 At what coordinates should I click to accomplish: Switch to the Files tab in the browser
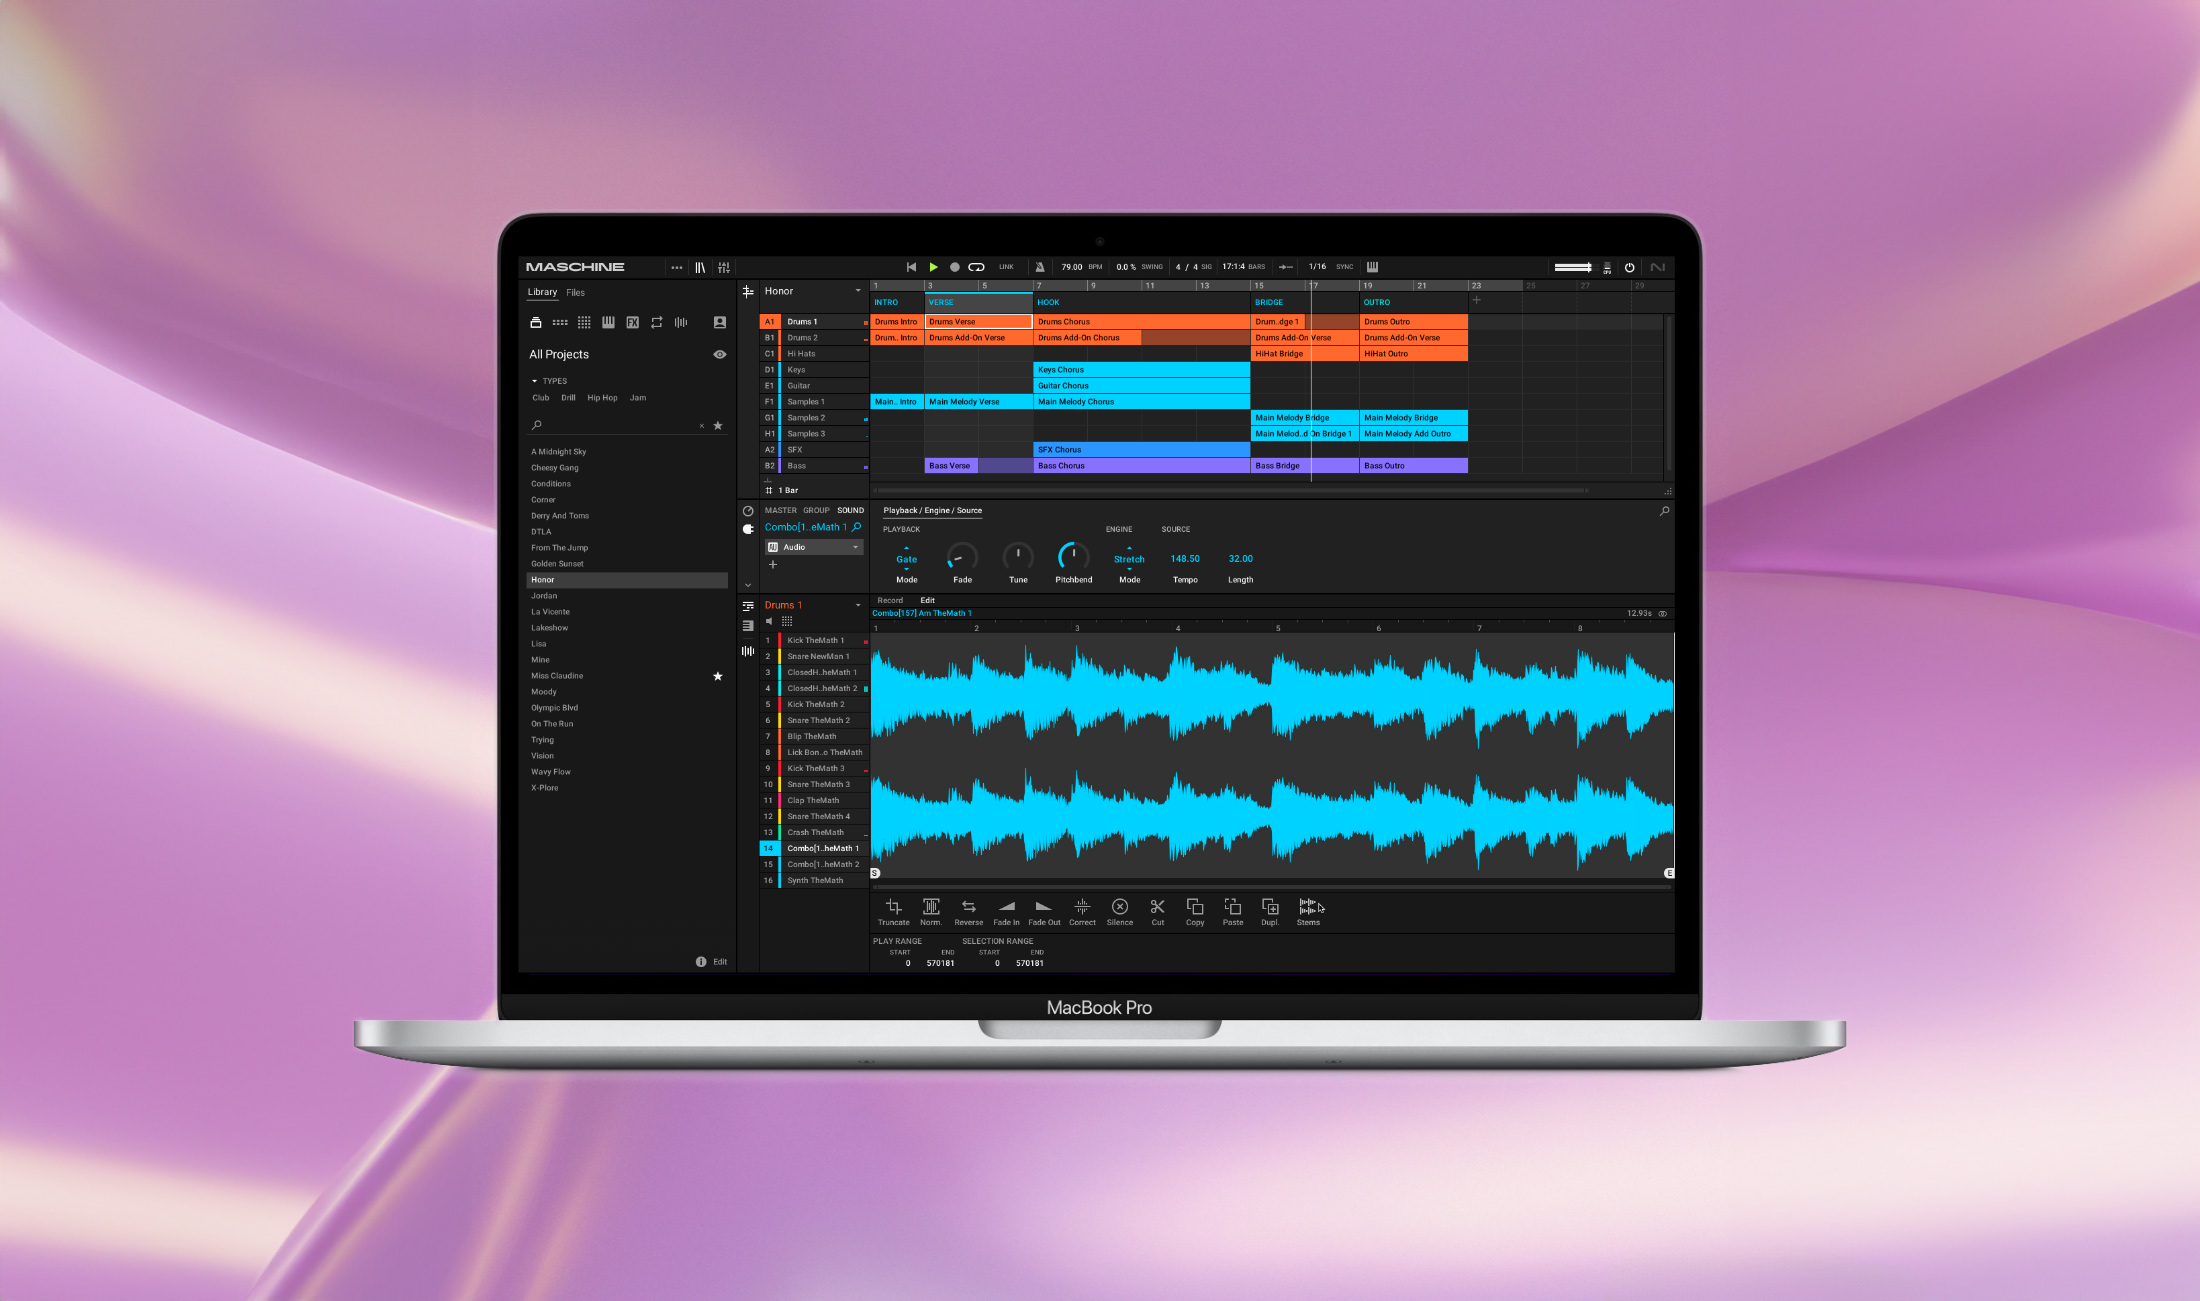click(575, 292)
